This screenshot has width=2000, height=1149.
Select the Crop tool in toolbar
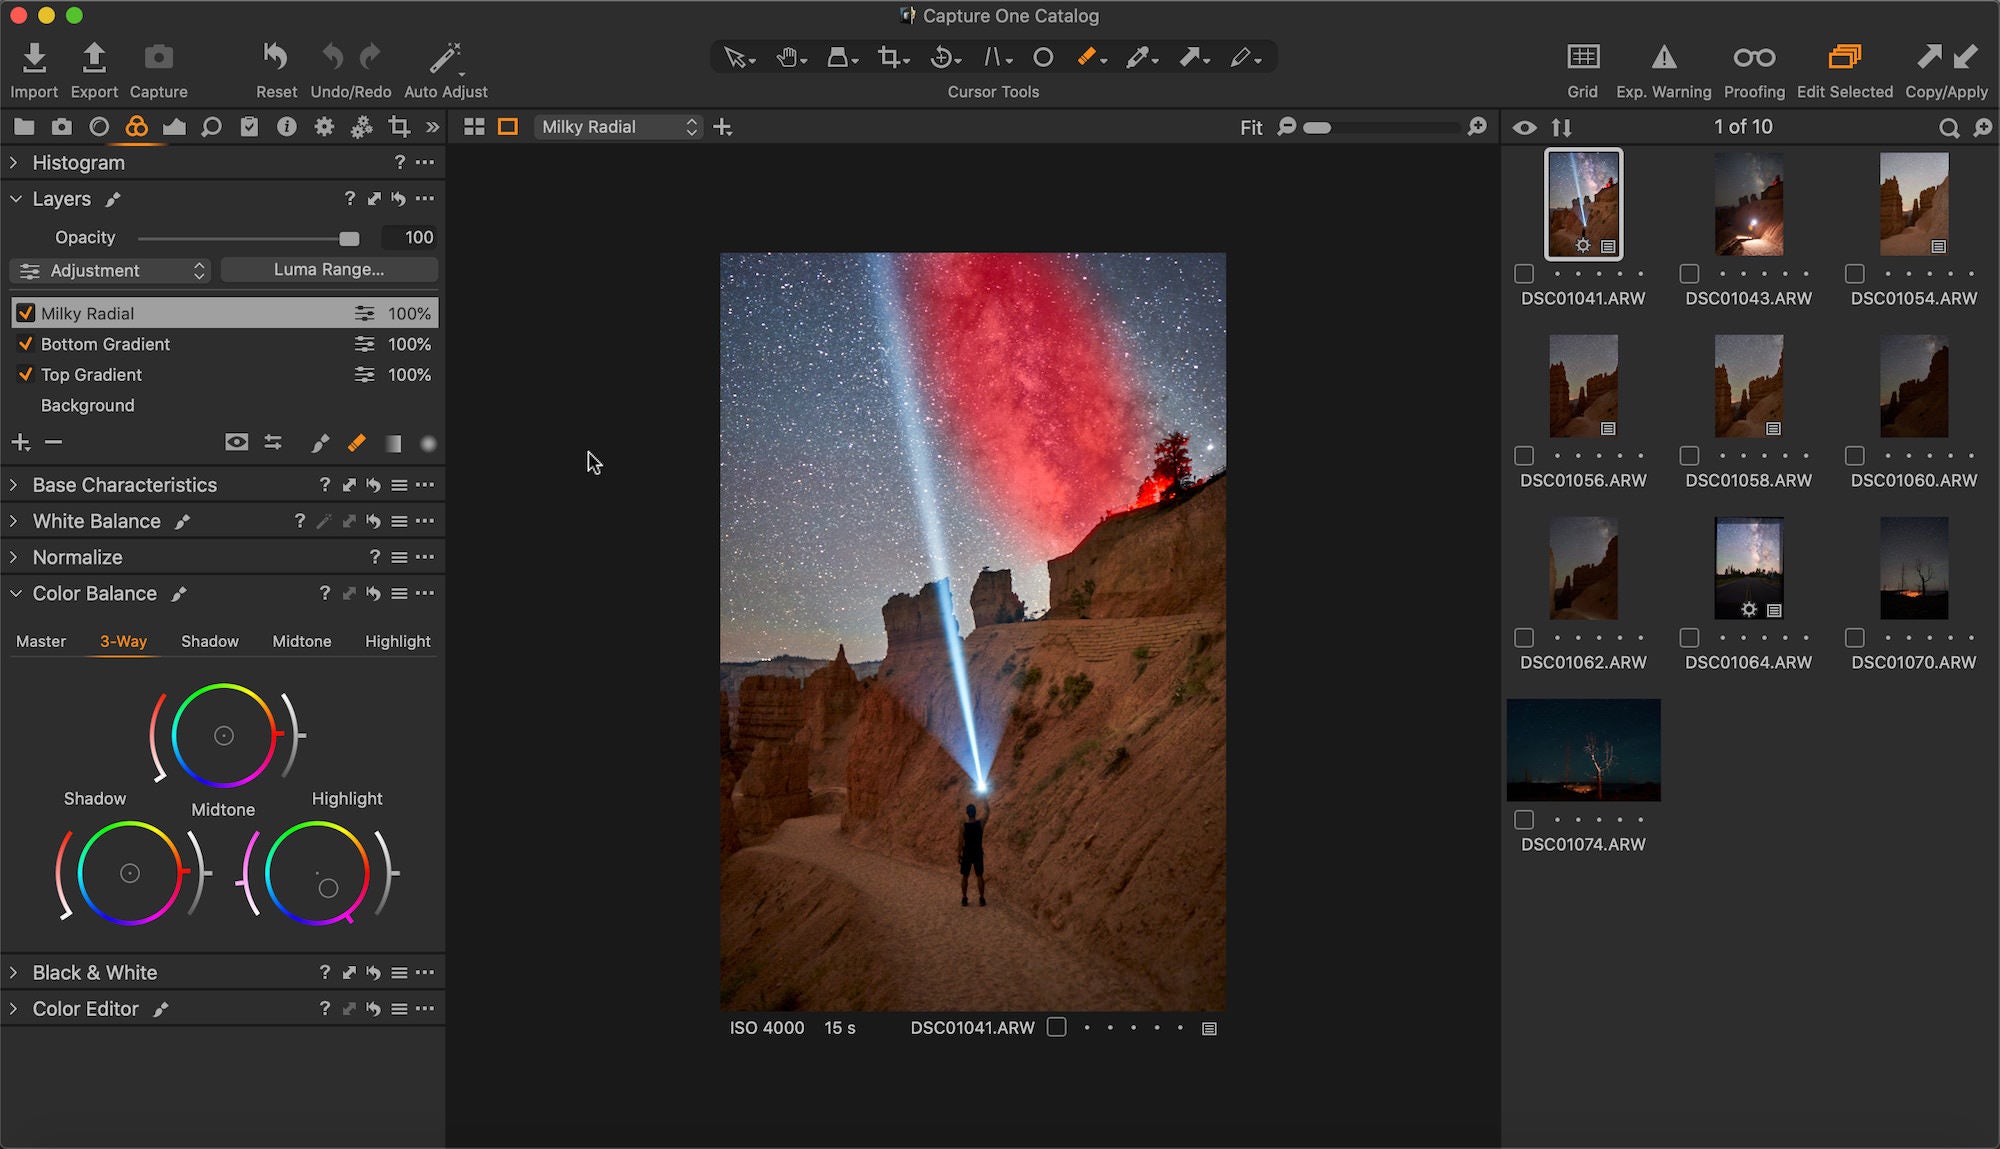tap(891, 58)
